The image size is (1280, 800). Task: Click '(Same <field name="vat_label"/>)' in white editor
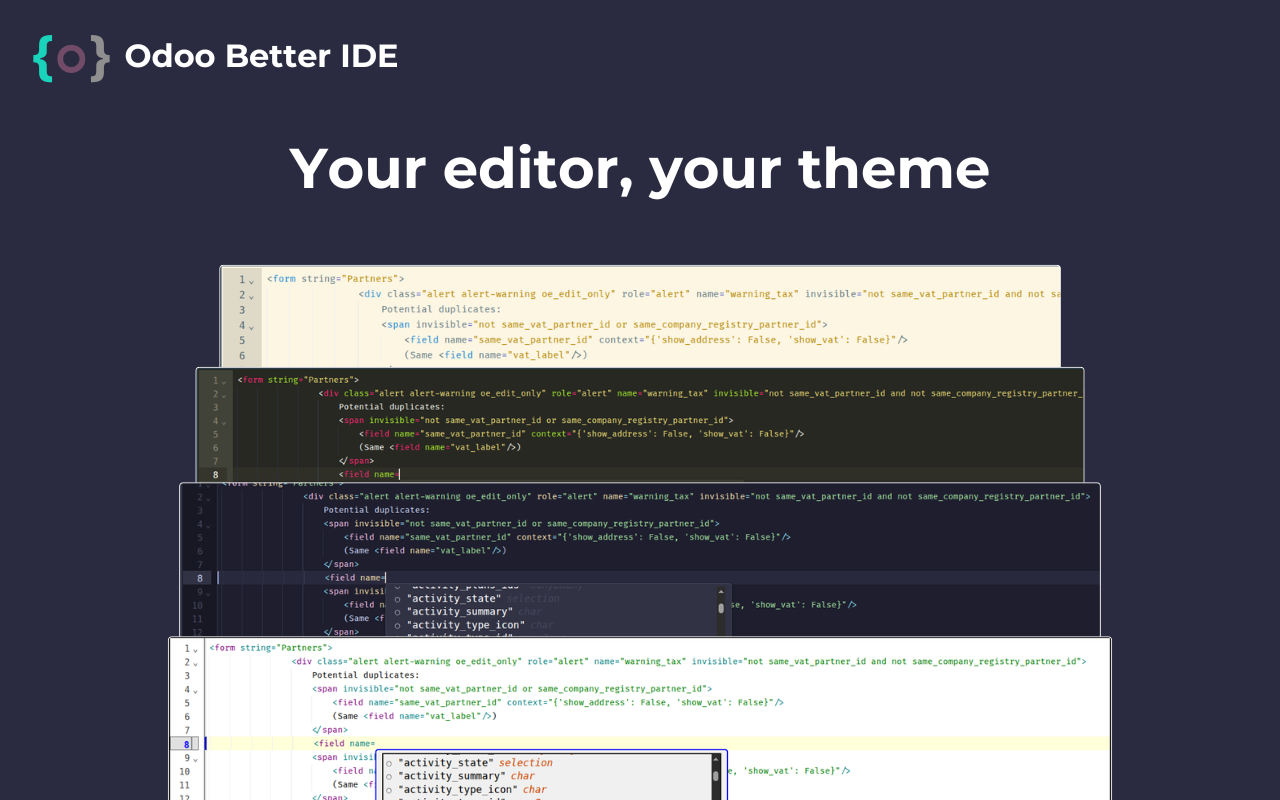pyautogui.click(x=415, y=716)
